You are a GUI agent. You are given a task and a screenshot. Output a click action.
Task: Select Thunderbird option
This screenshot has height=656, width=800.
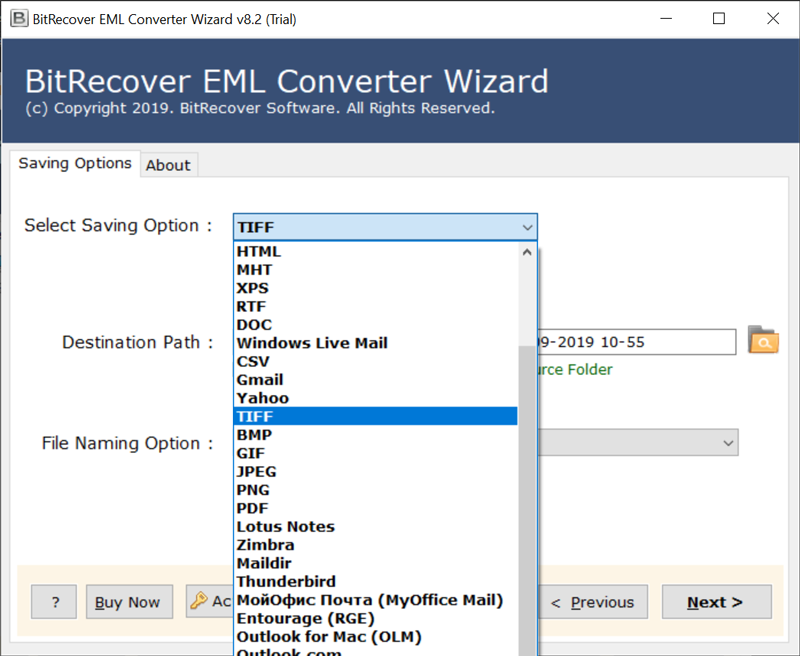(x=375, y=582)
